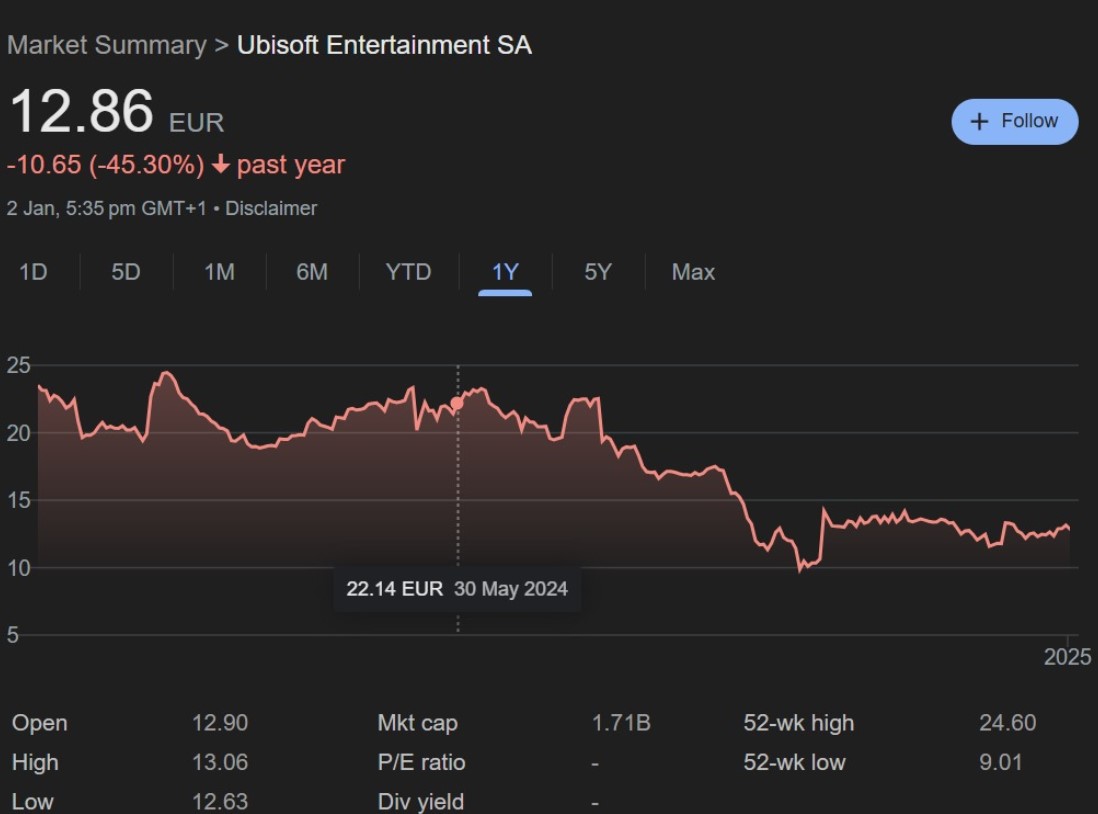The image size is (1098, 814).
Task: Select the 1Y range tab
Action: point(505,272)
